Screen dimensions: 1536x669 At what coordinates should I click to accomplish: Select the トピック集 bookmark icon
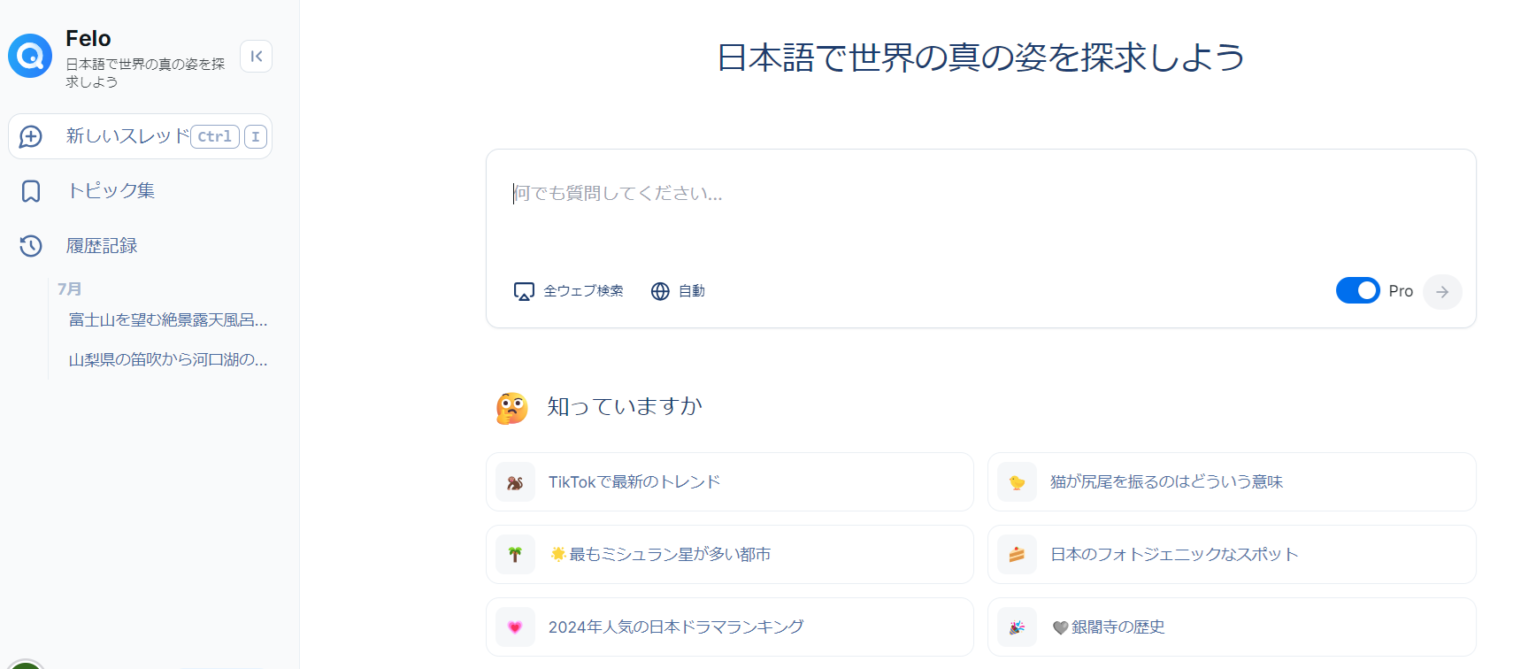[x=30, y=190]
